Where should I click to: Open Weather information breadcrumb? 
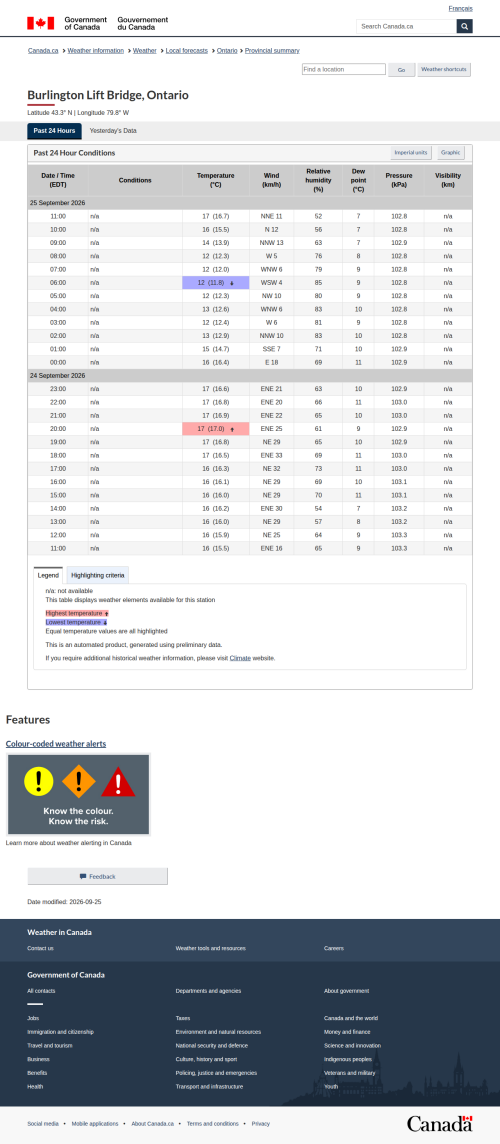click(x=96, y=50)
